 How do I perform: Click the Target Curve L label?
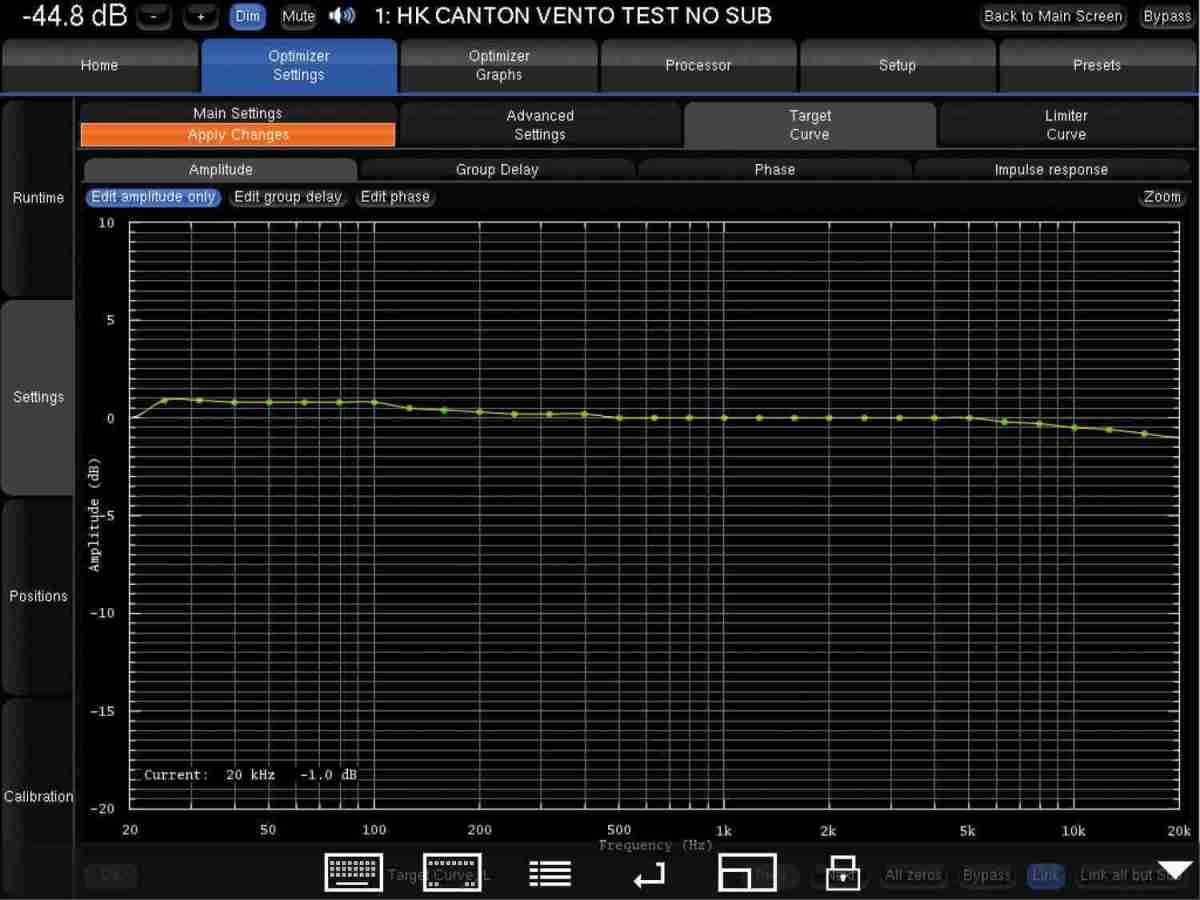[440, 875]
